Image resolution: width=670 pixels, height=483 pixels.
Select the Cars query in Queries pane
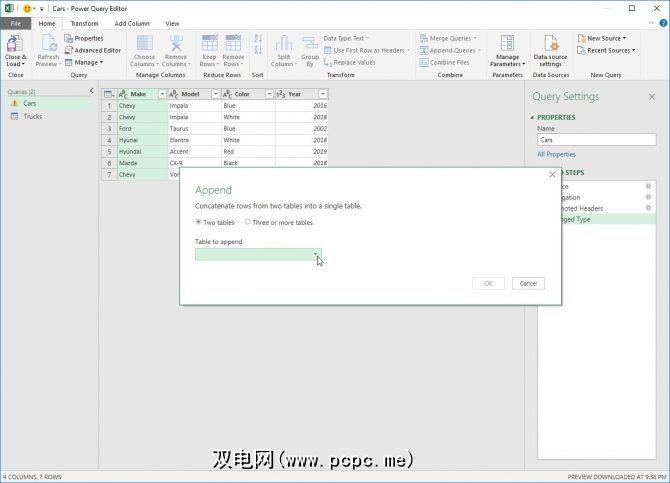(x=50, y=103)
